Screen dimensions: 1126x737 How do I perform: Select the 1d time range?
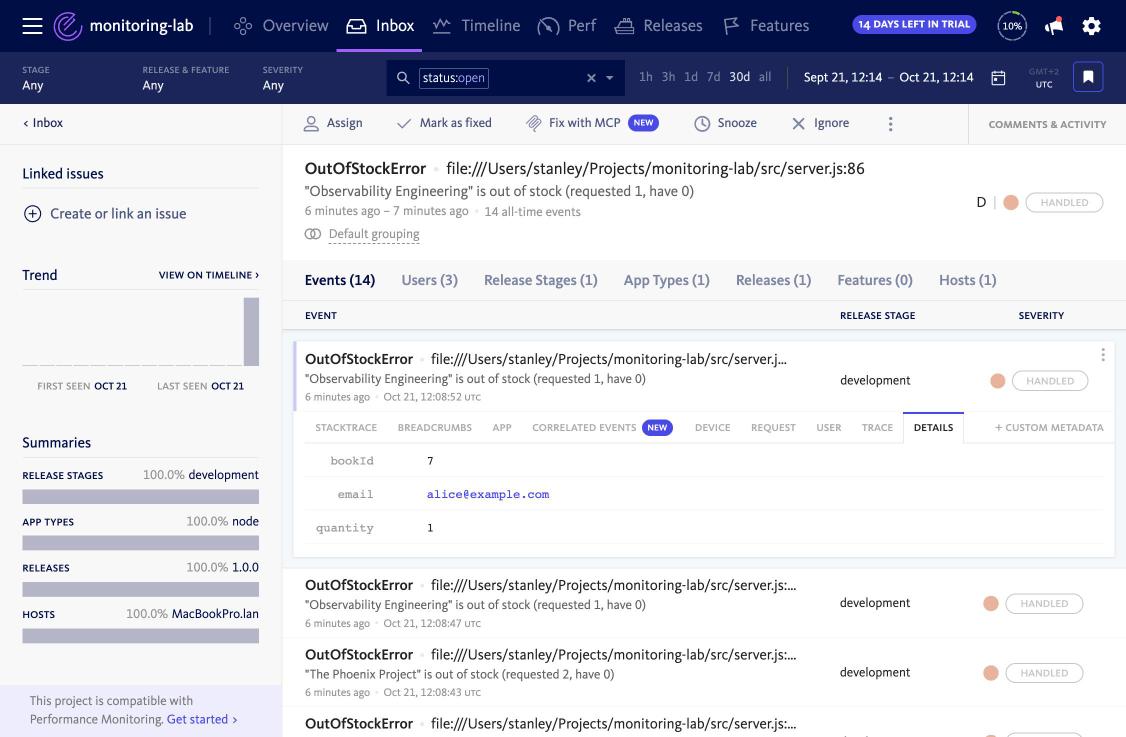(690, 77)
